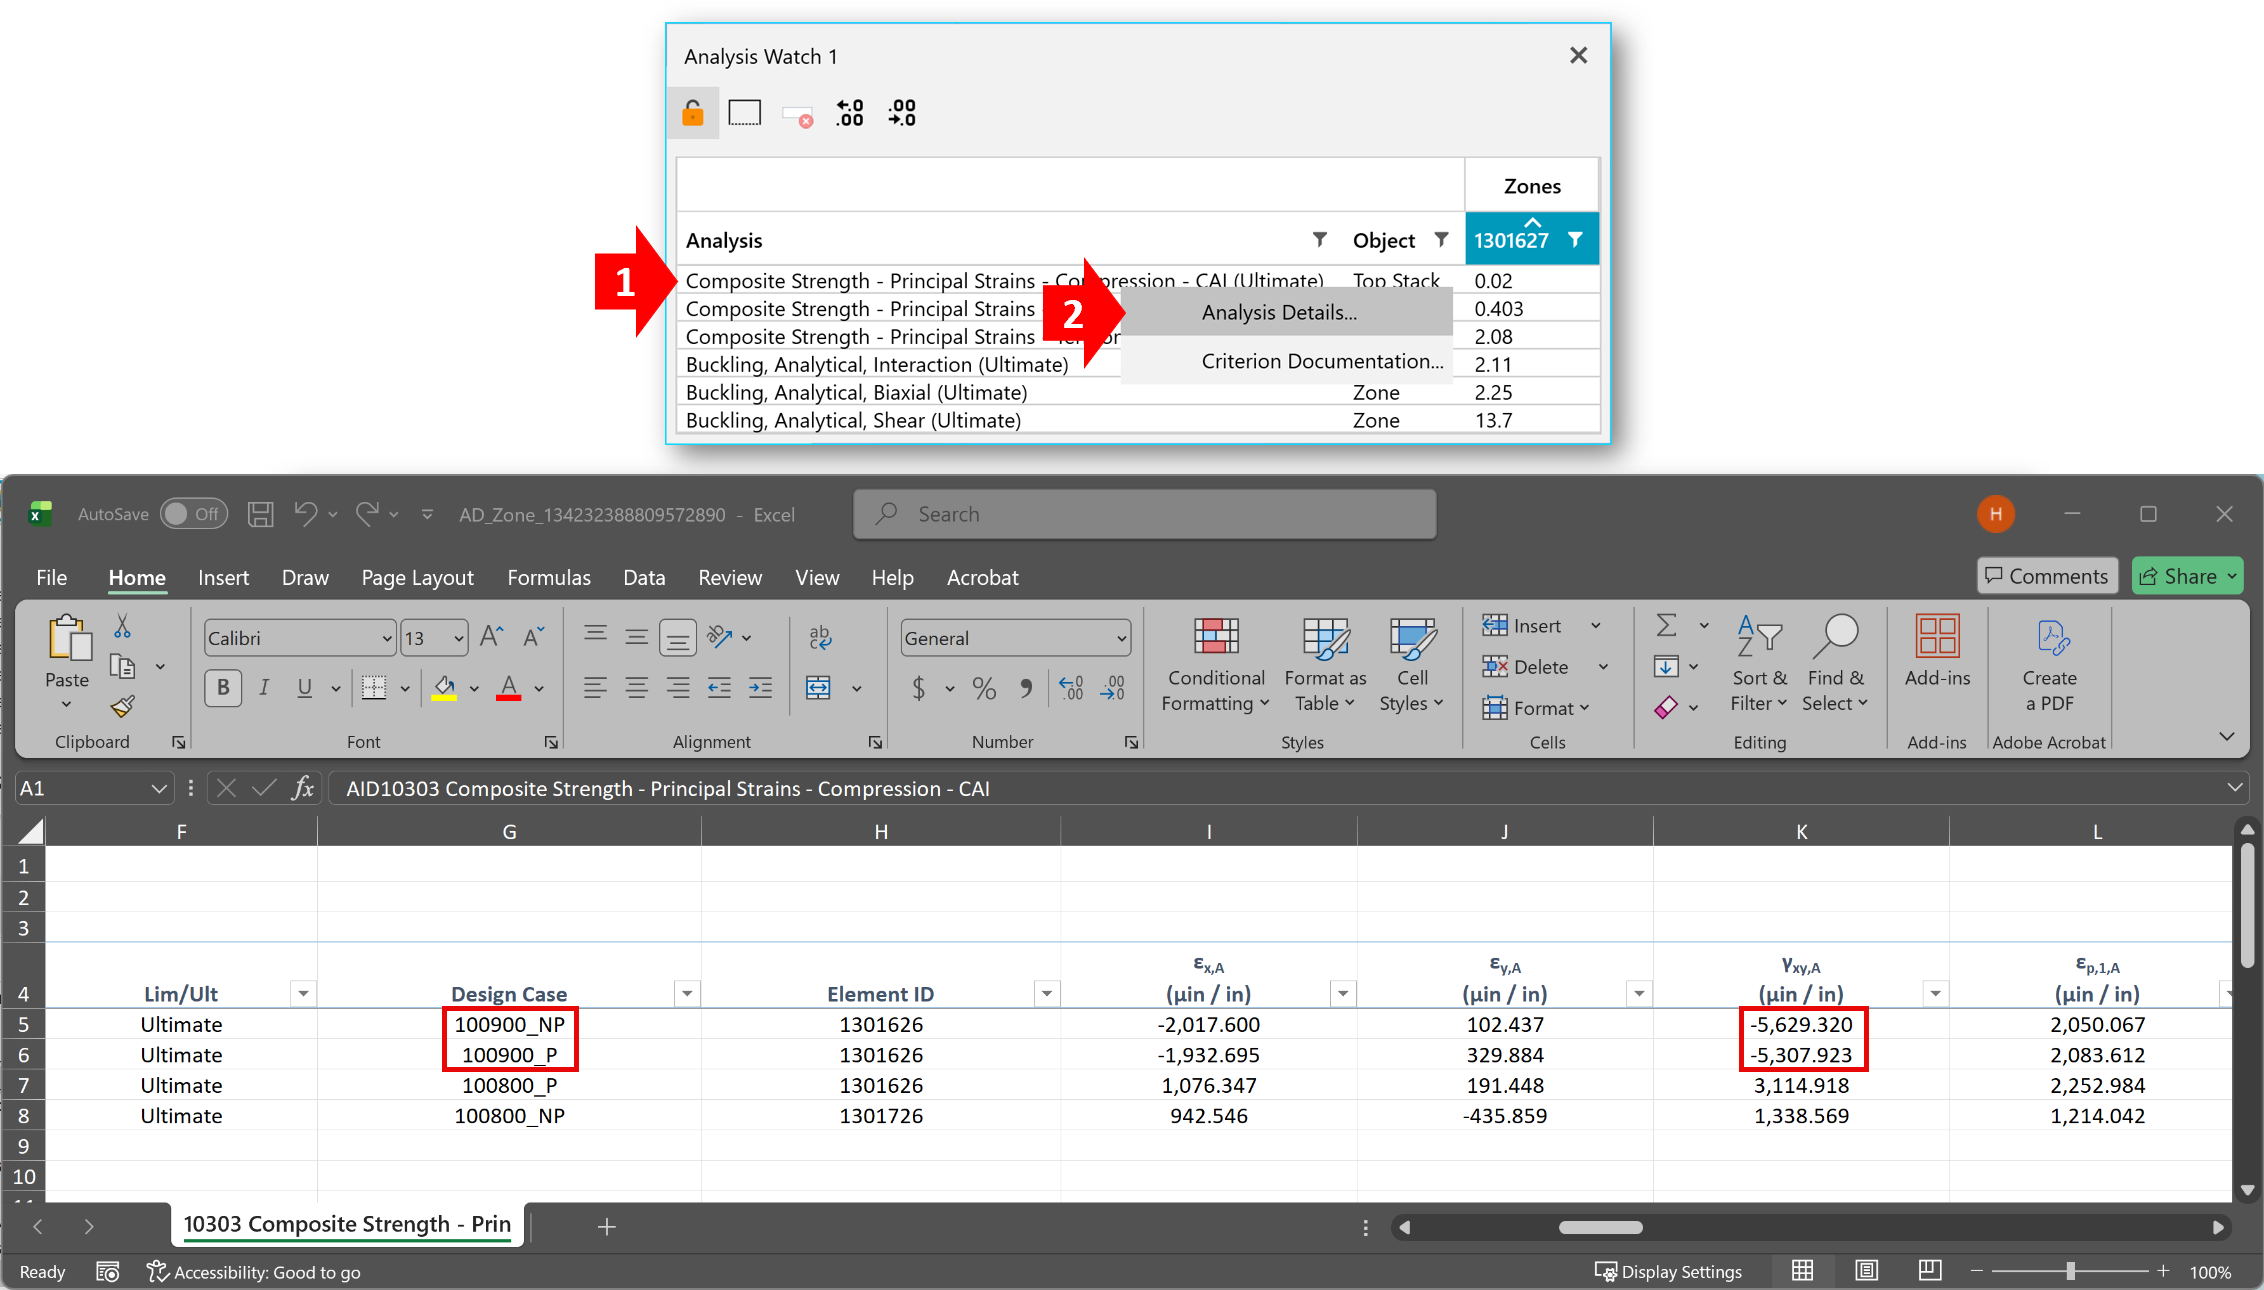Open the Analysis column filter

pyautogui.click(x=1320, y=239)
